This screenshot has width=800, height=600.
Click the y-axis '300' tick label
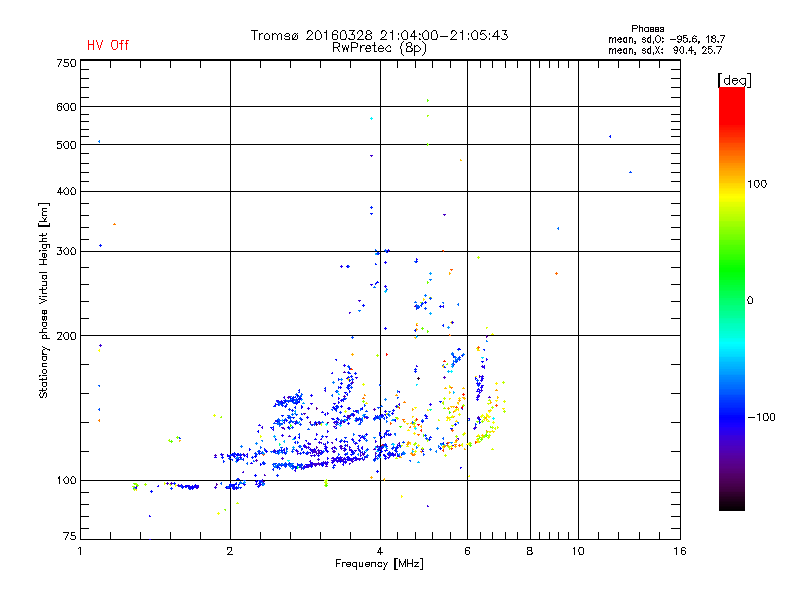coord(66,251)
